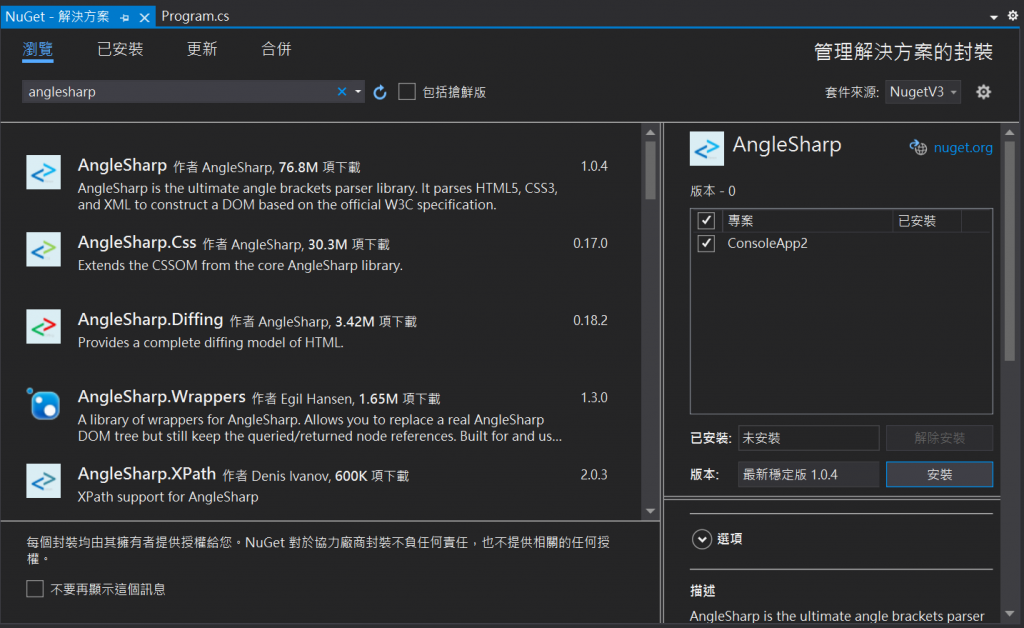This screenshot has height=628, width=1024.
Task: Click the ConsoleApp2 project row name
Action: (x=767, y=243)
